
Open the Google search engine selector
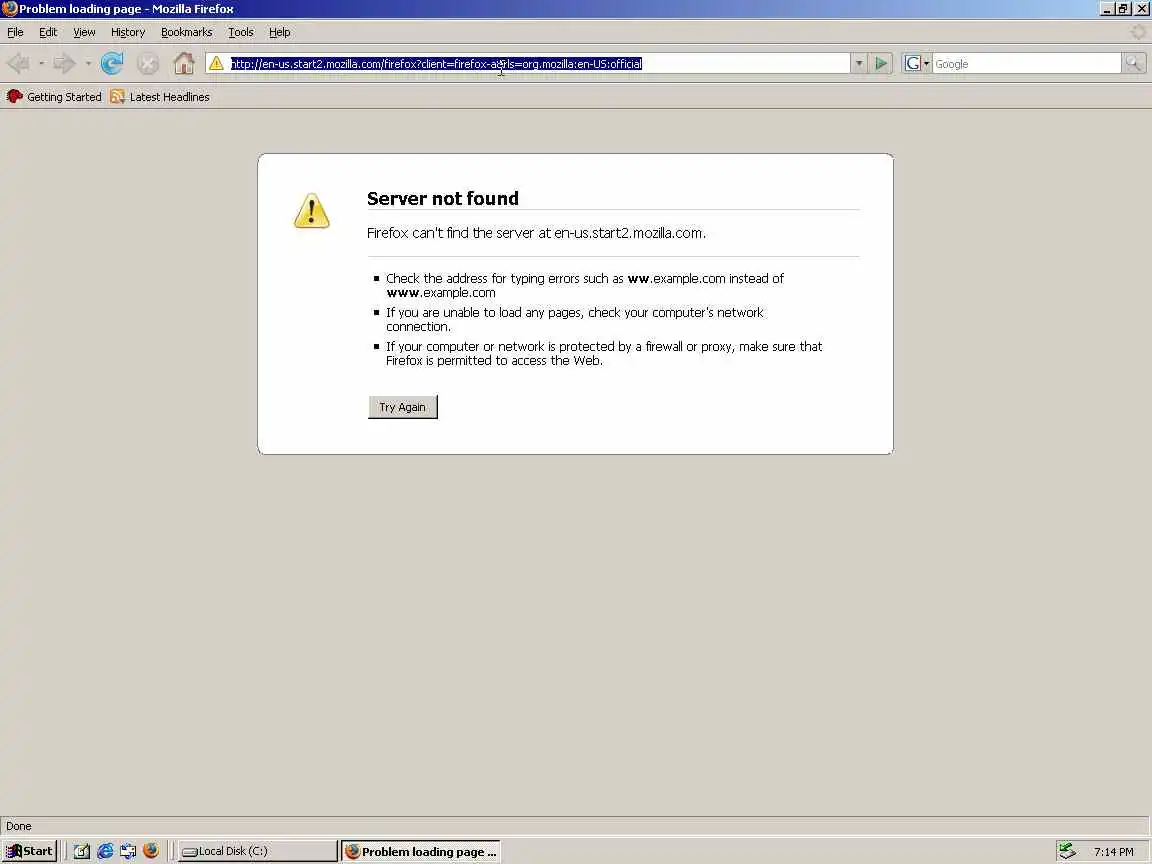917,64
